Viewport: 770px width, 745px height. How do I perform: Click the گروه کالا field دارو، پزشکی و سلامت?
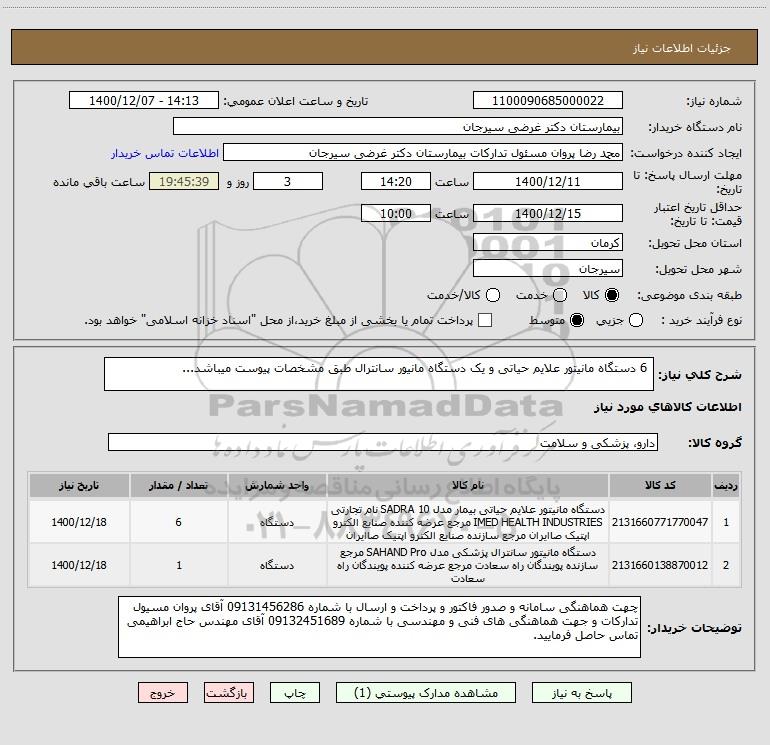pos(383,442)
